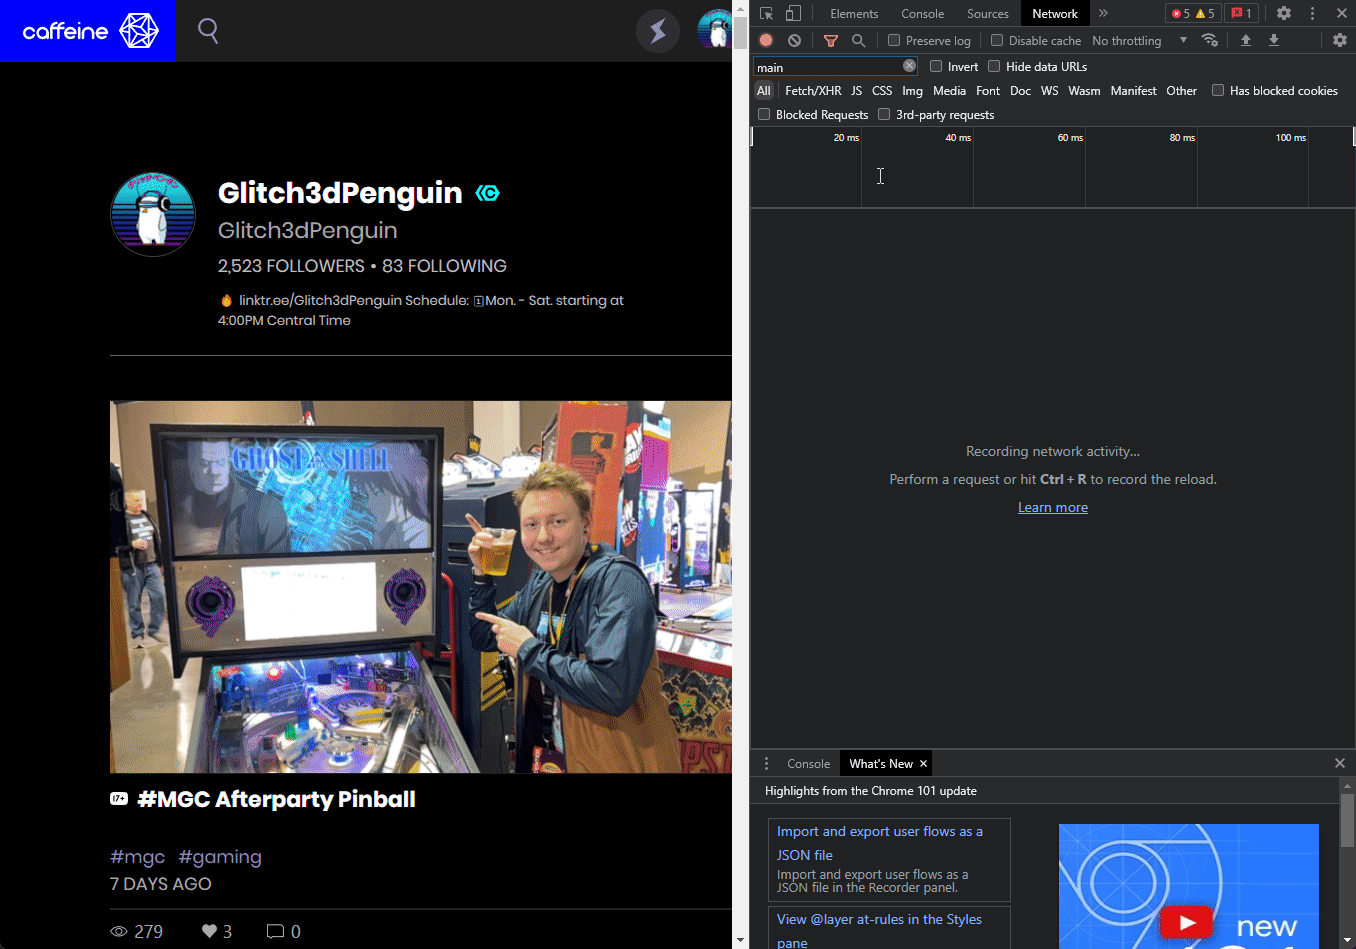Viewport: 1356px width, 949px height.
Task: Open network conditions wifi icon
Action: pos(1210,40)
